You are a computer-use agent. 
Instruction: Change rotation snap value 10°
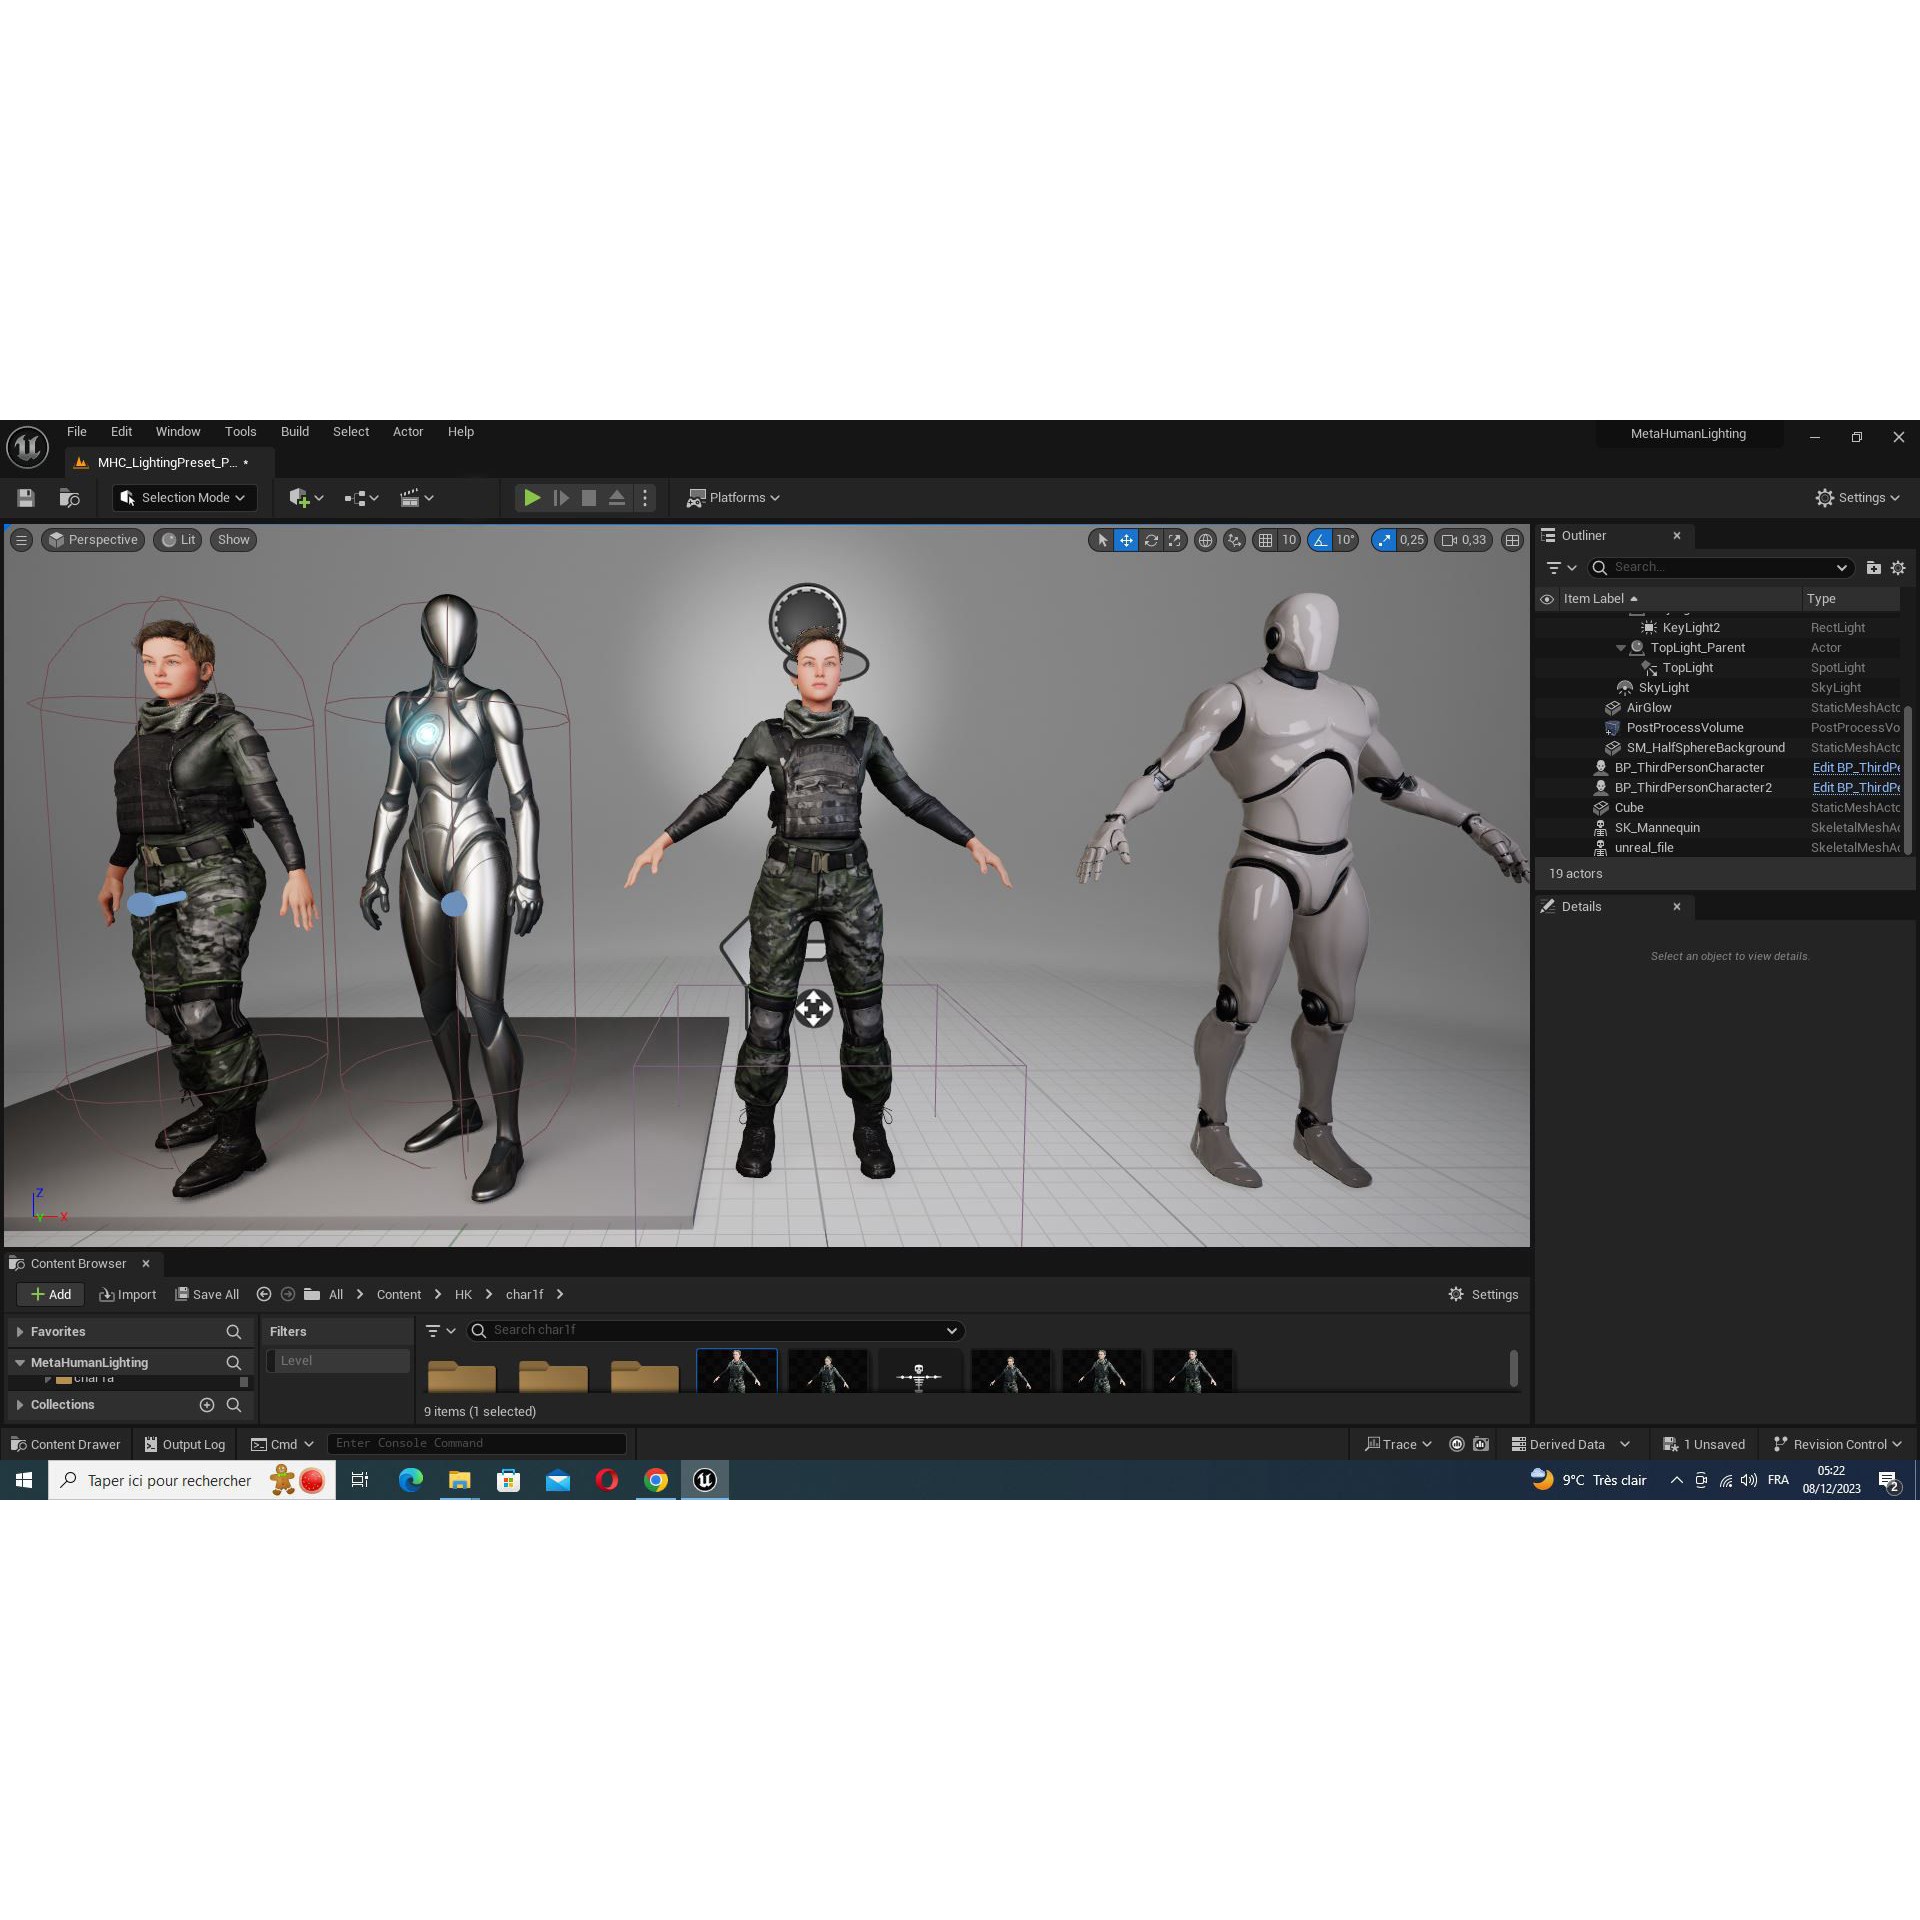coord(1346,540)
